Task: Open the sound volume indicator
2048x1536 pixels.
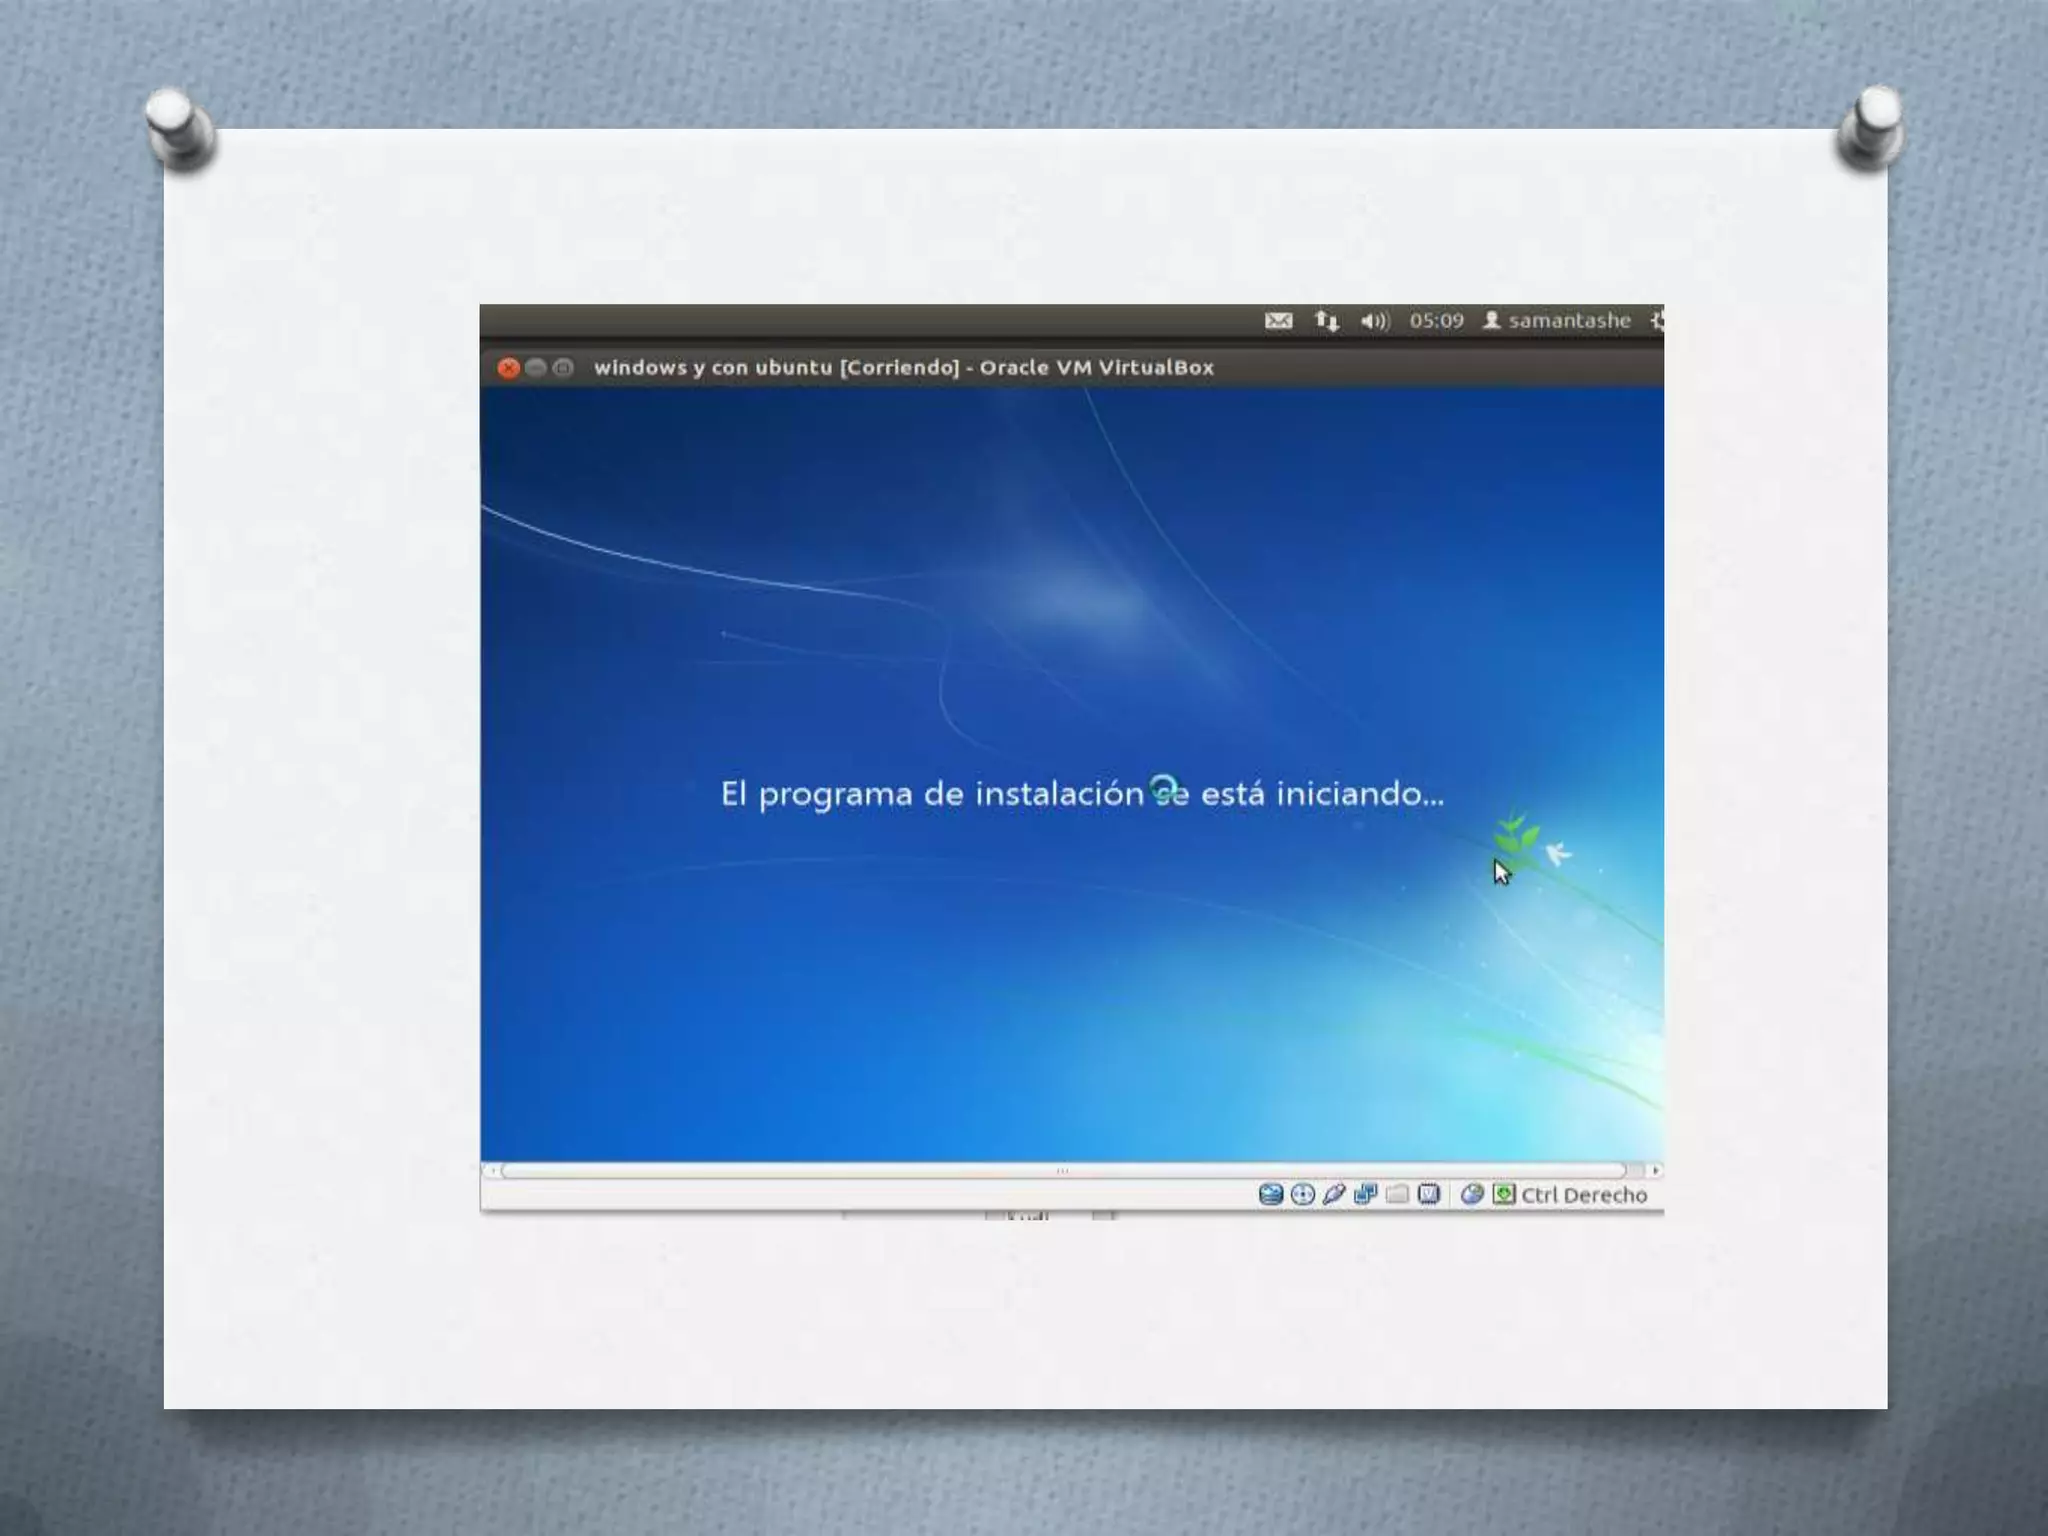Action: 1375,321
